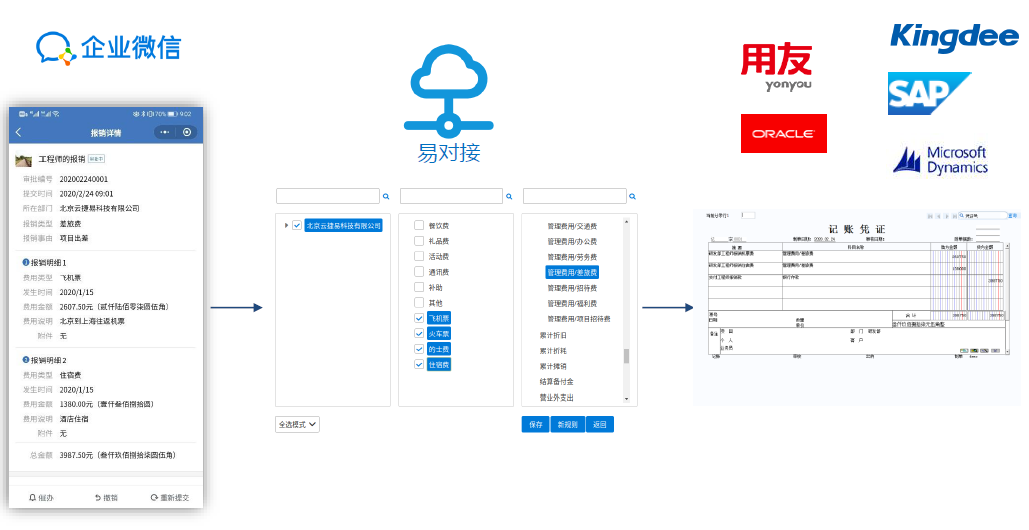Open the 全选模式 dropdown
Screen dimensions: 1029x530
(297, 424)
